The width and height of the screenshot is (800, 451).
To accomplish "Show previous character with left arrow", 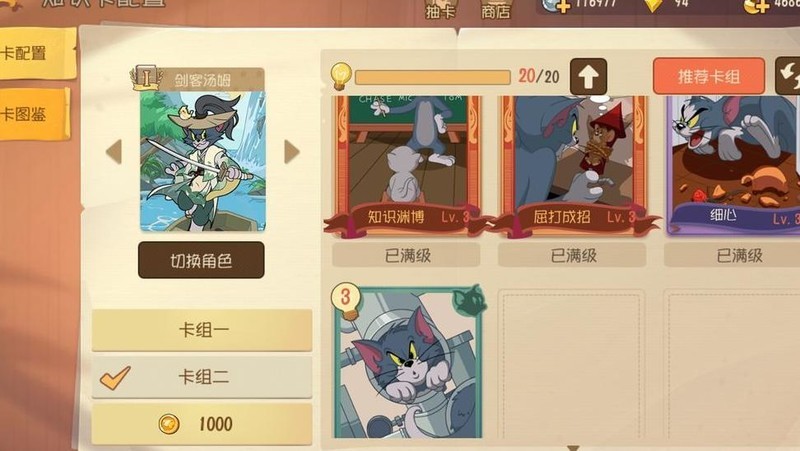I will coord(114,152).
